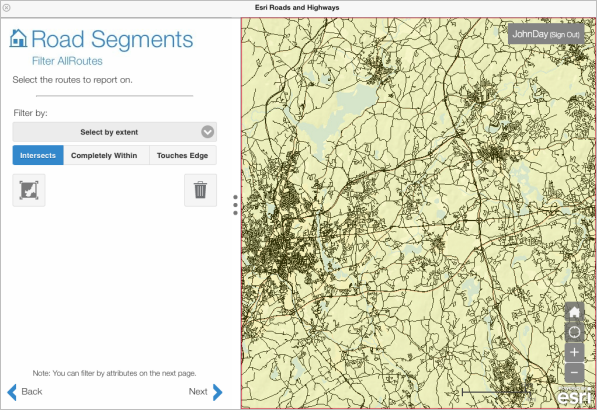The width and height of the screenshot is (597, 410).
Task: Click the Next navigation button
Action: click(x=206, y=392)
